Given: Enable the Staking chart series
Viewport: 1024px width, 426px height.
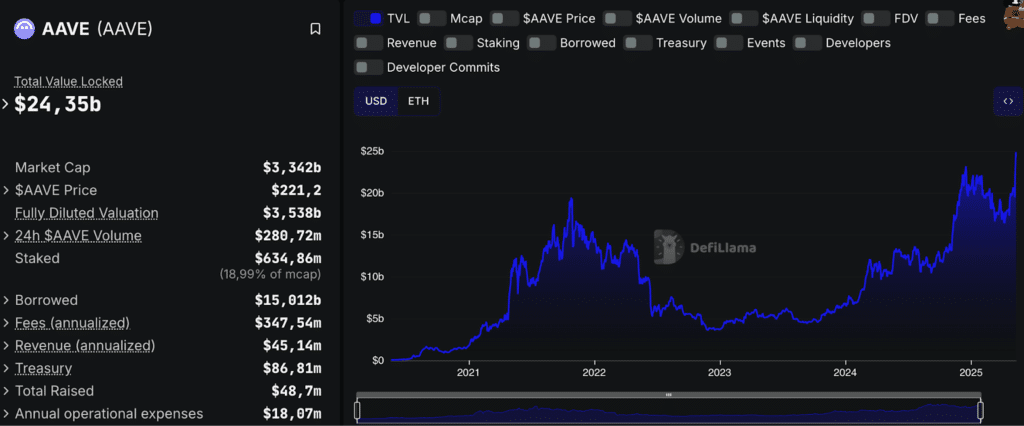Looking at the screenshot, I should tap(458, 43).
